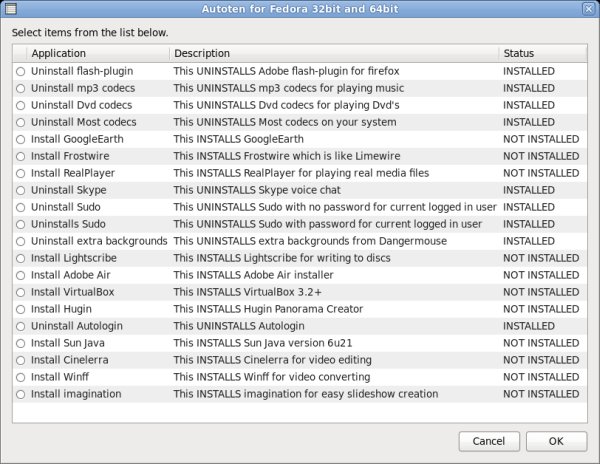Pick the Install Sun Java option
Image resolution: width=600 pixels, height=464 pixels.
20,343
